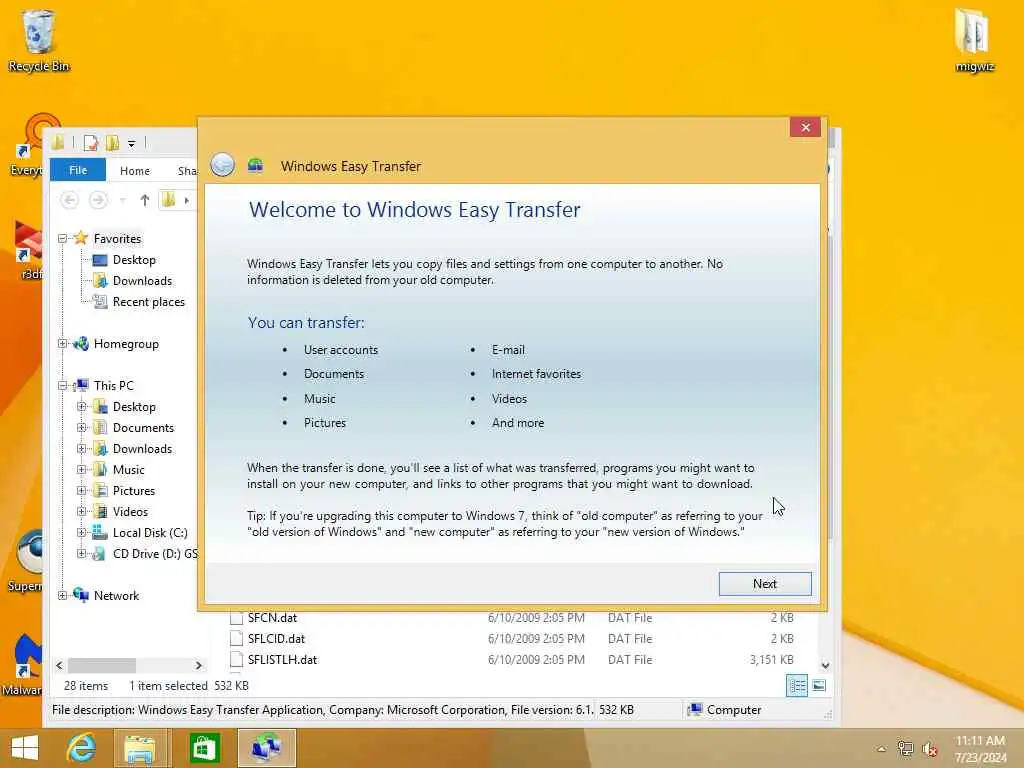Select This PC in navigation pane

click(113, 385)
